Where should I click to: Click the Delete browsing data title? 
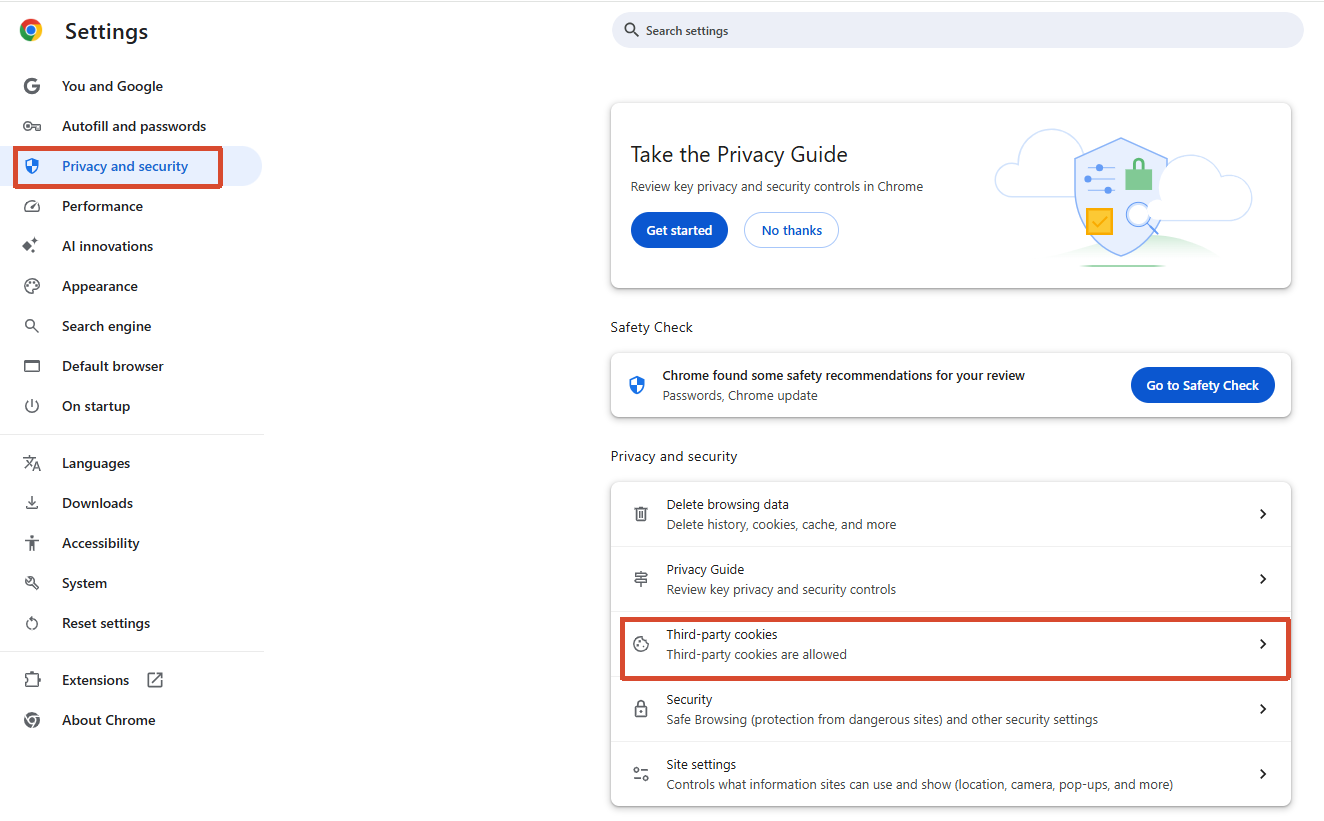tap(727, 504)
